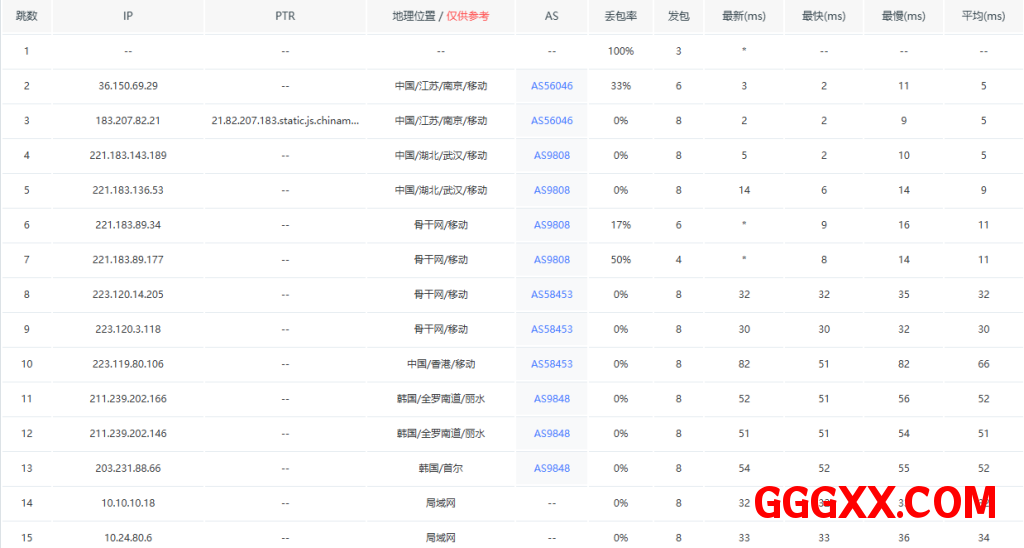
Task: Open AS58453 link for 223.120.14.205
Action: point(551,295)
